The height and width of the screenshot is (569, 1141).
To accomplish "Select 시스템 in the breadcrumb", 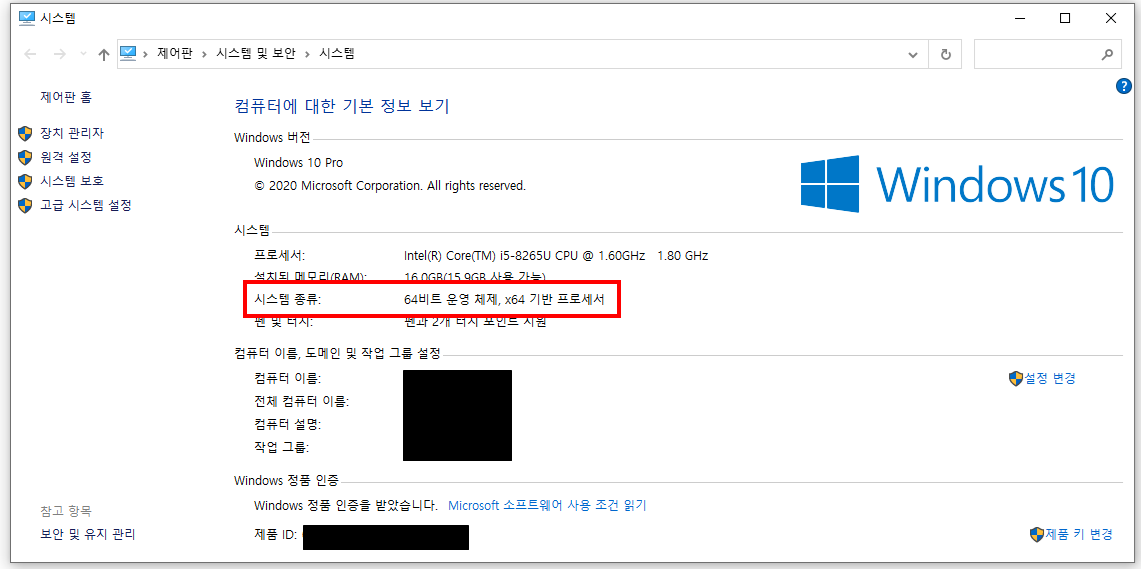I will [x=337, y=53].
